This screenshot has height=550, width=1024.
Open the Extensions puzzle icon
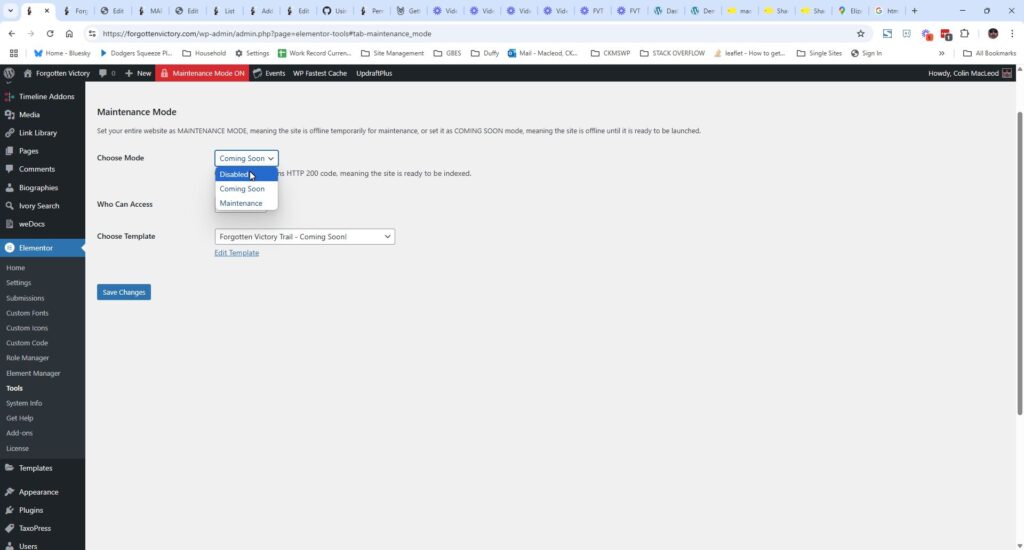pos(965,33)
